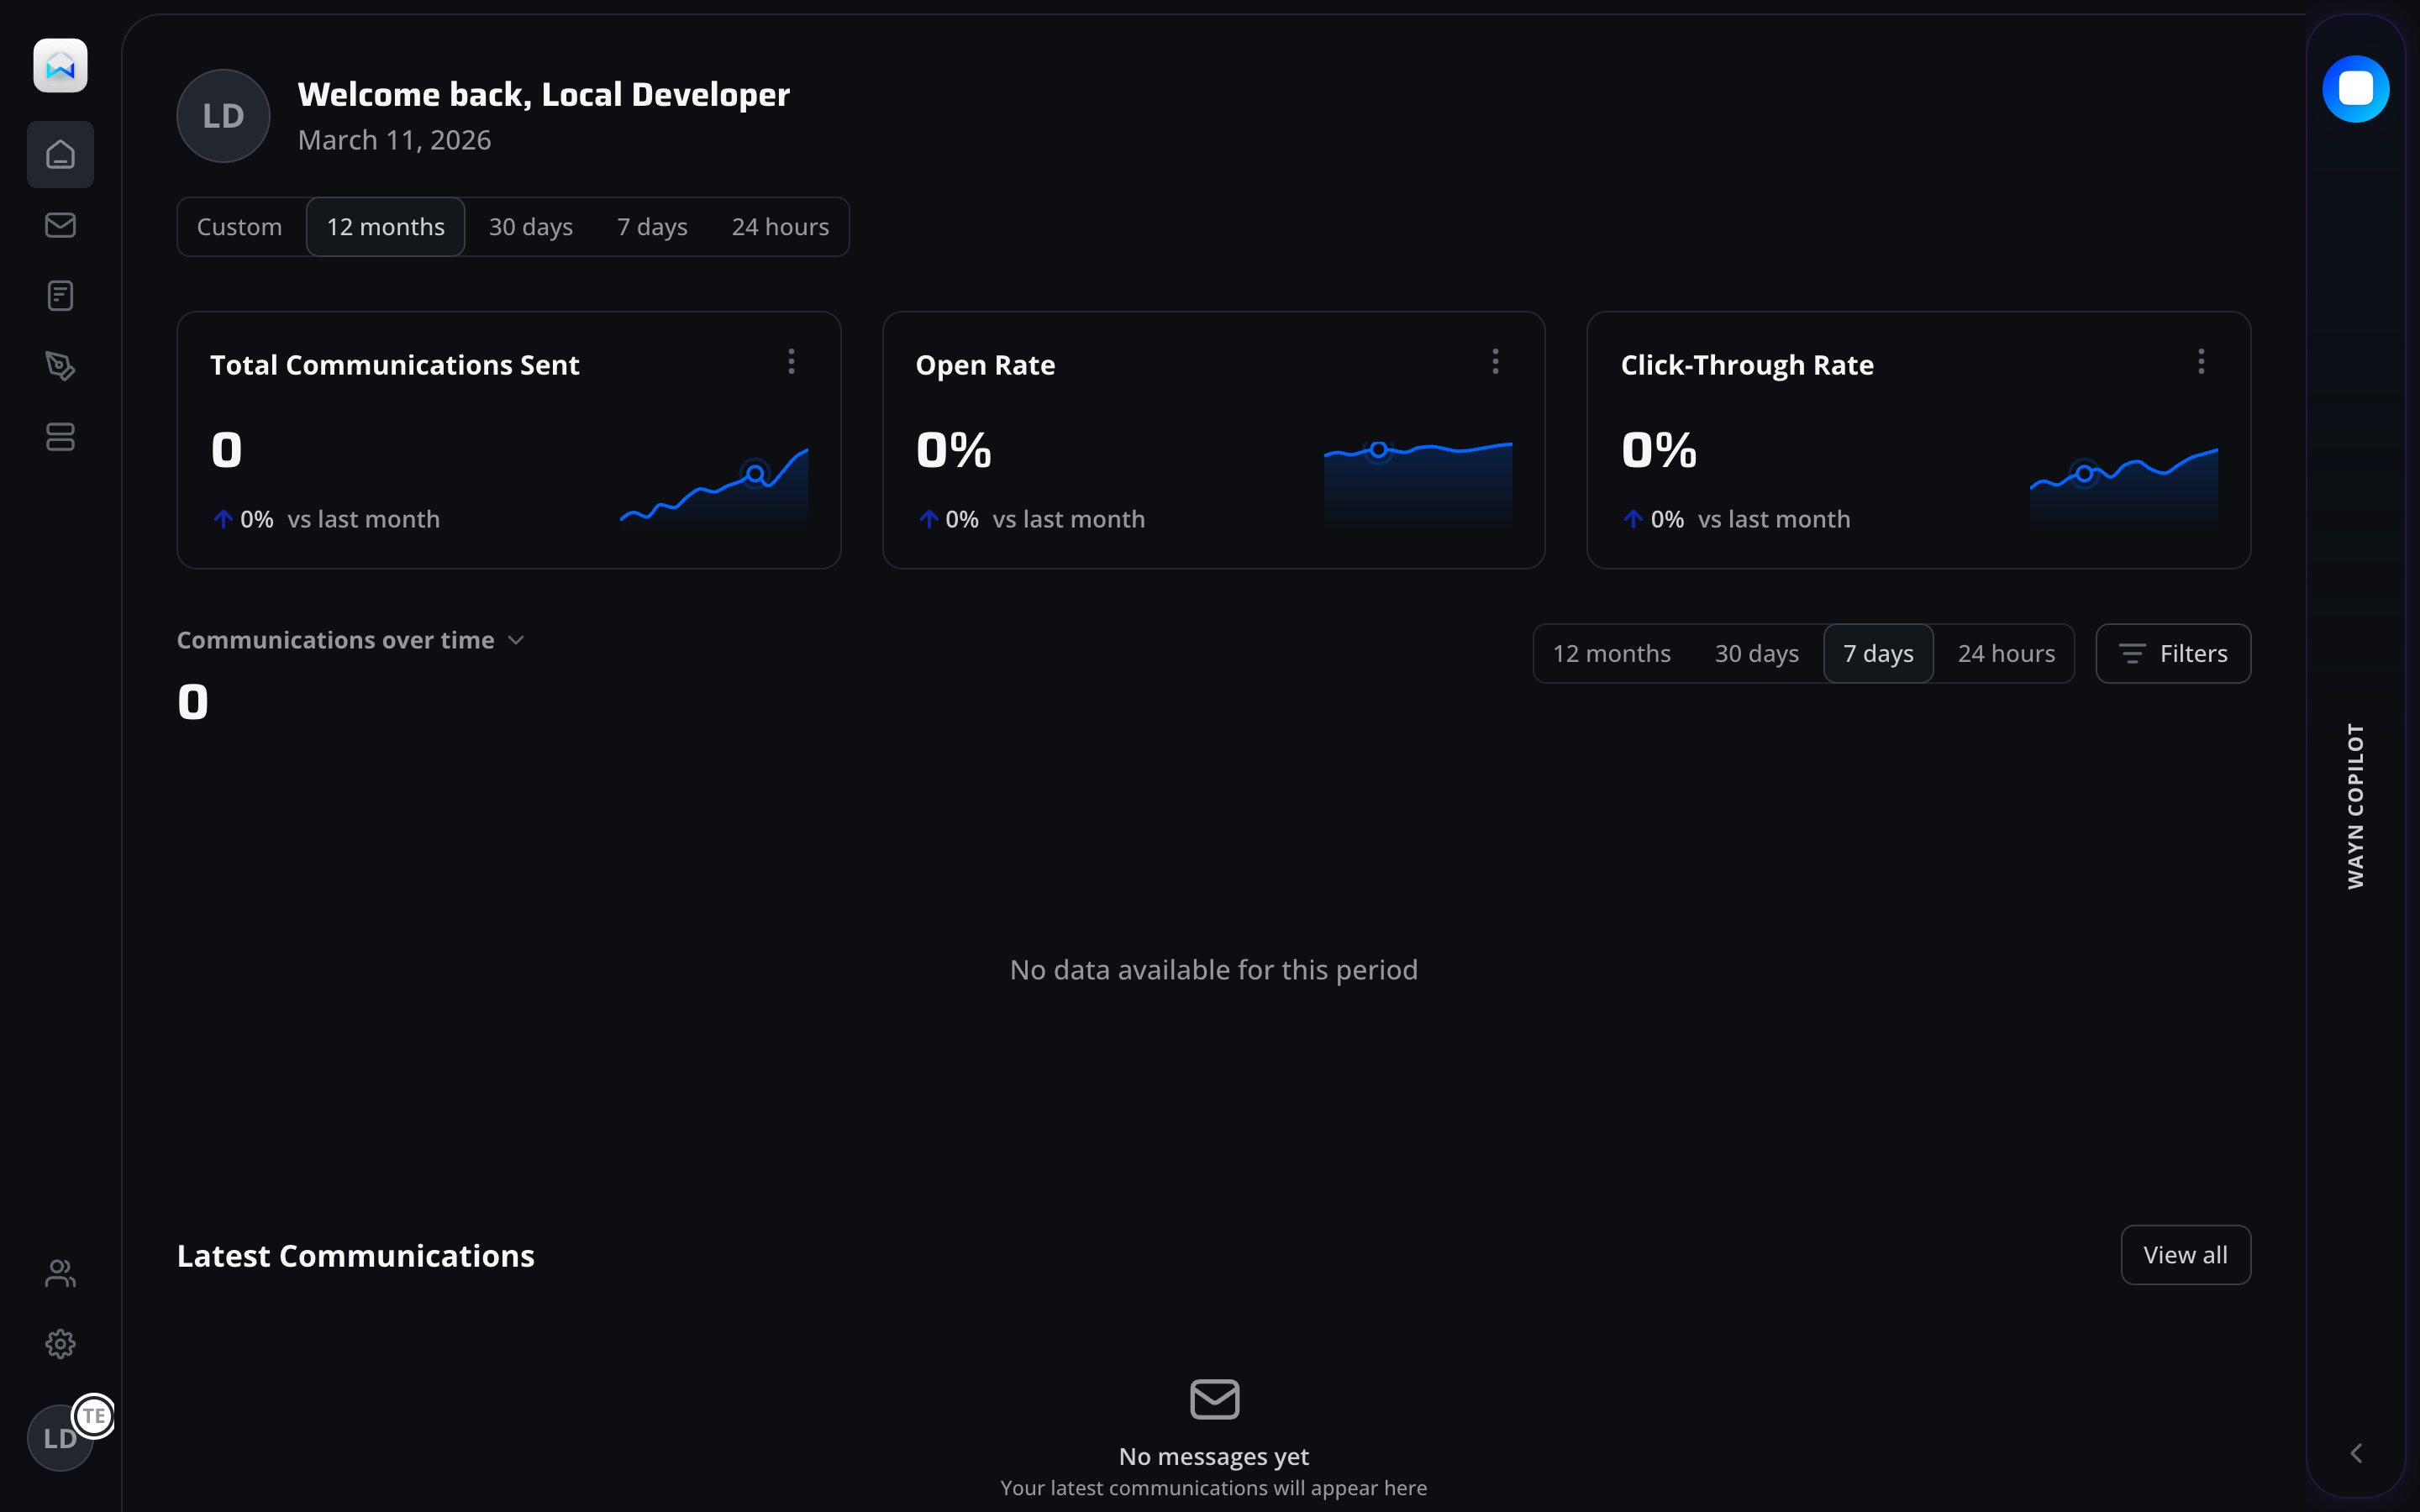Open Settings from the sidebar gear
Screen dimensions: 2420x1512
click(60, 1343)
